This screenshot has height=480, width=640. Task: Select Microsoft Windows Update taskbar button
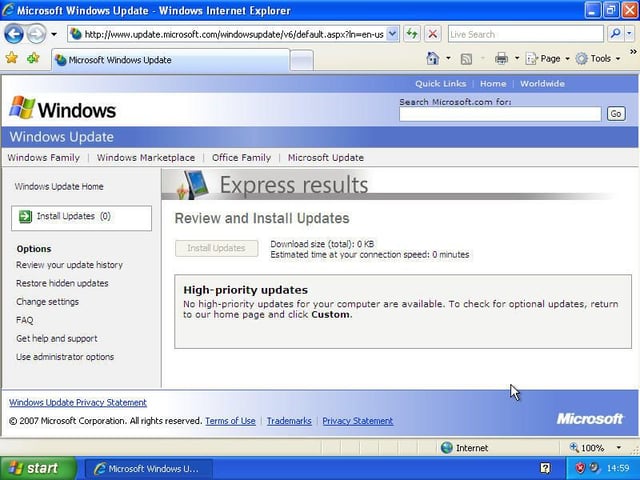pos(149,469)
